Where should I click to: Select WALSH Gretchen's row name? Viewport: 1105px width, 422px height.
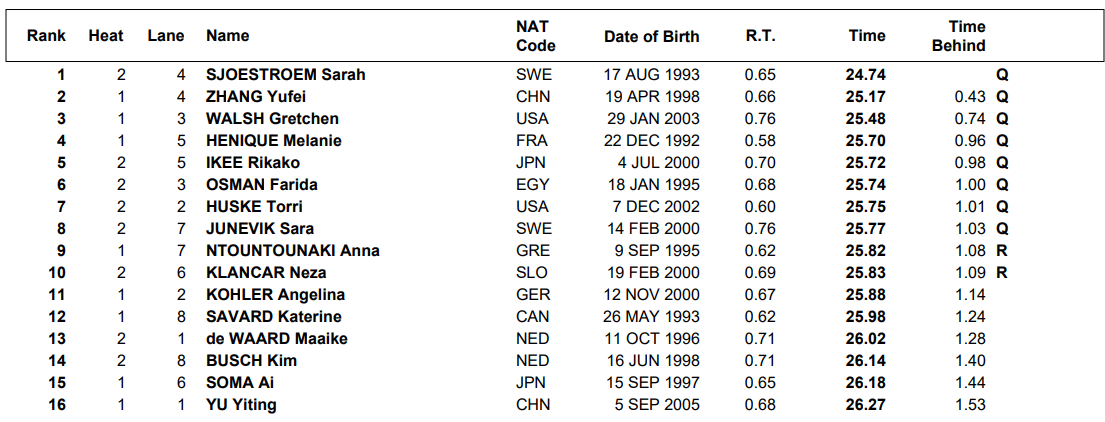[x=272, y=118]
